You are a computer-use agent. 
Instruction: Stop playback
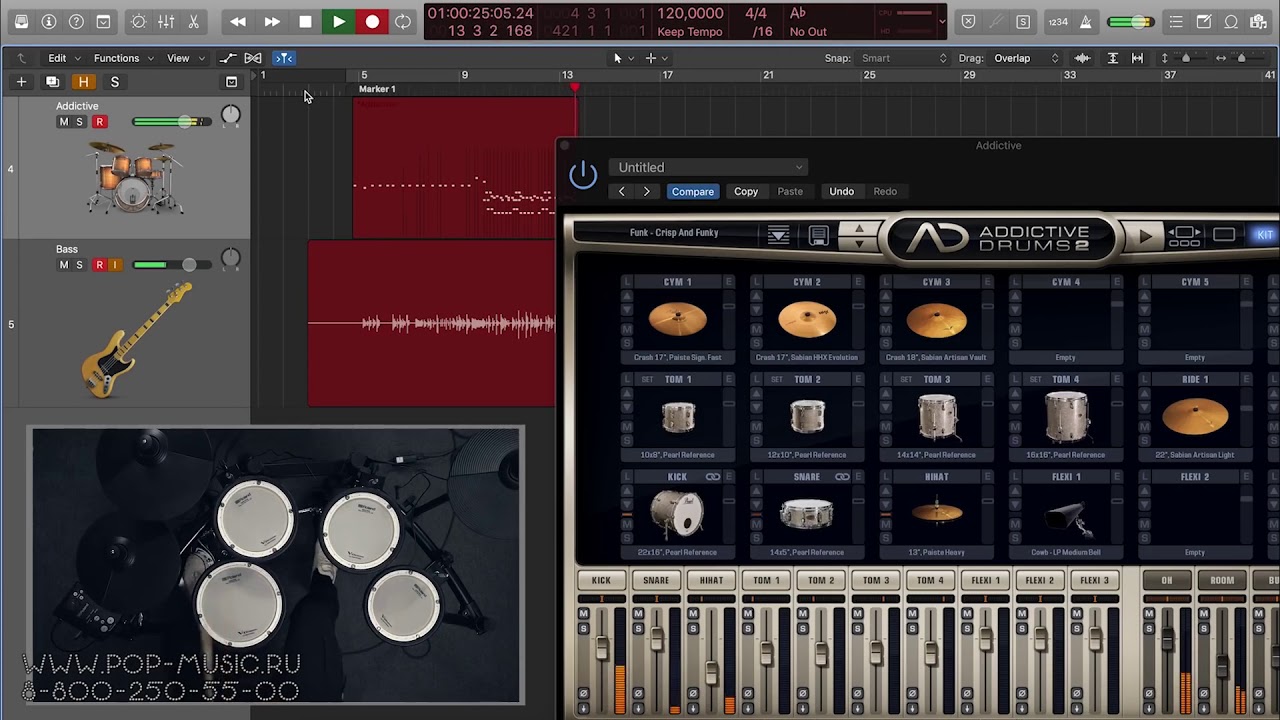coord(305,21)
